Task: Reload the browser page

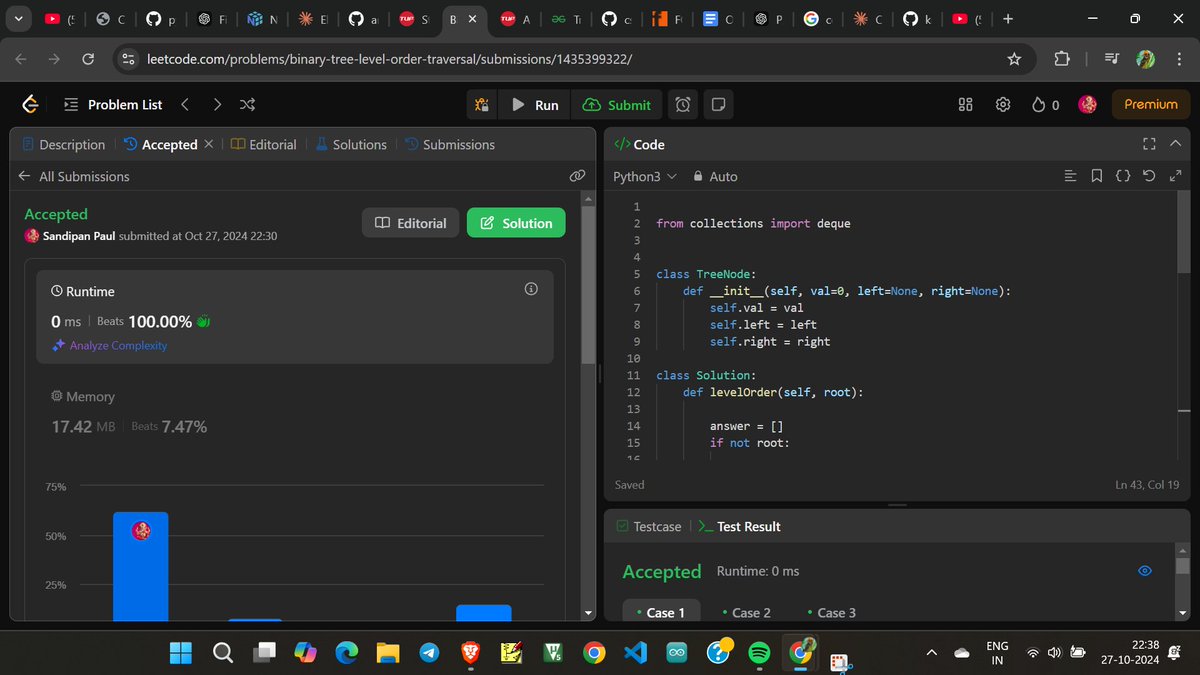Action: coord(87,59)
